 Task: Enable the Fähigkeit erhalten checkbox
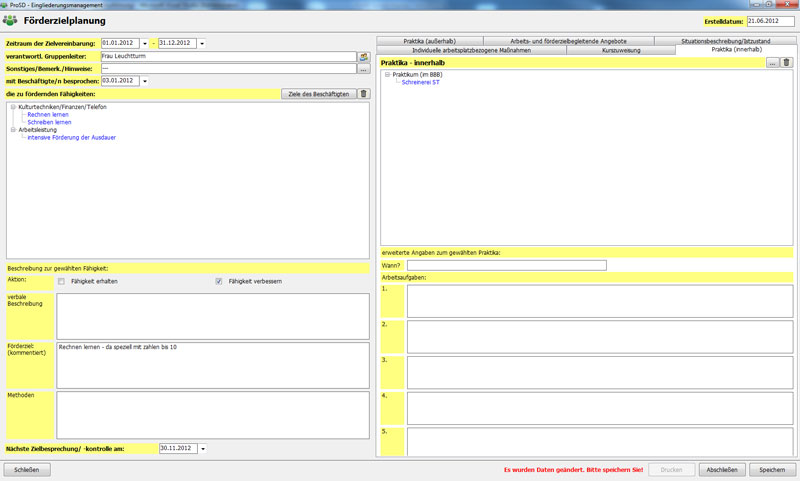point(62,281)
